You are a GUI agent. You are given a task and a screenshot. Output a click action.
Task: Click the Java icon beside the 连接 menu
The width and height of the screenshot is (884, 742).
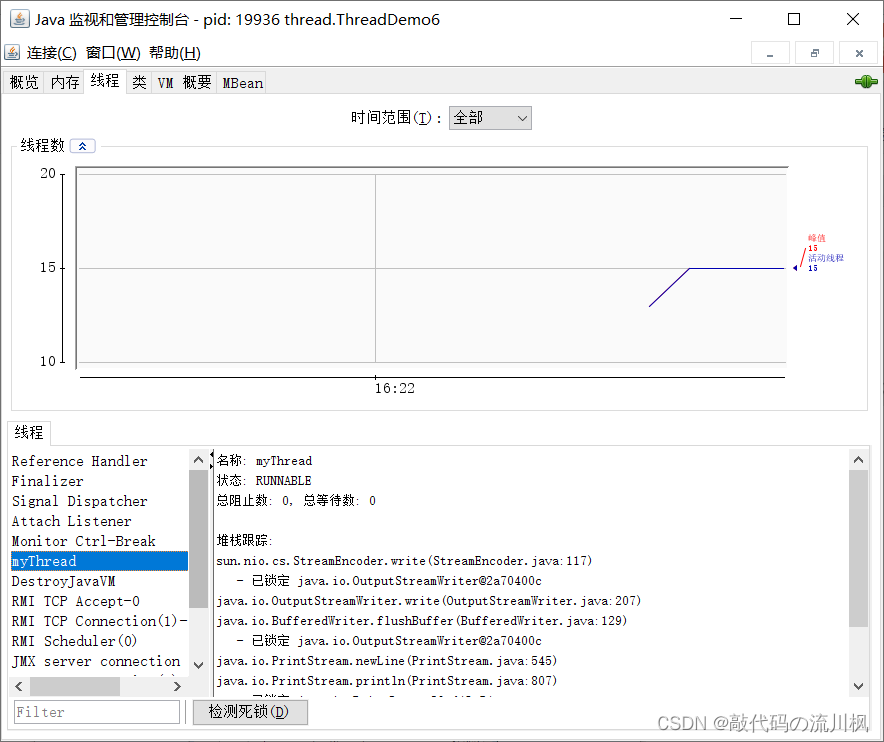(x=12, y=52)
